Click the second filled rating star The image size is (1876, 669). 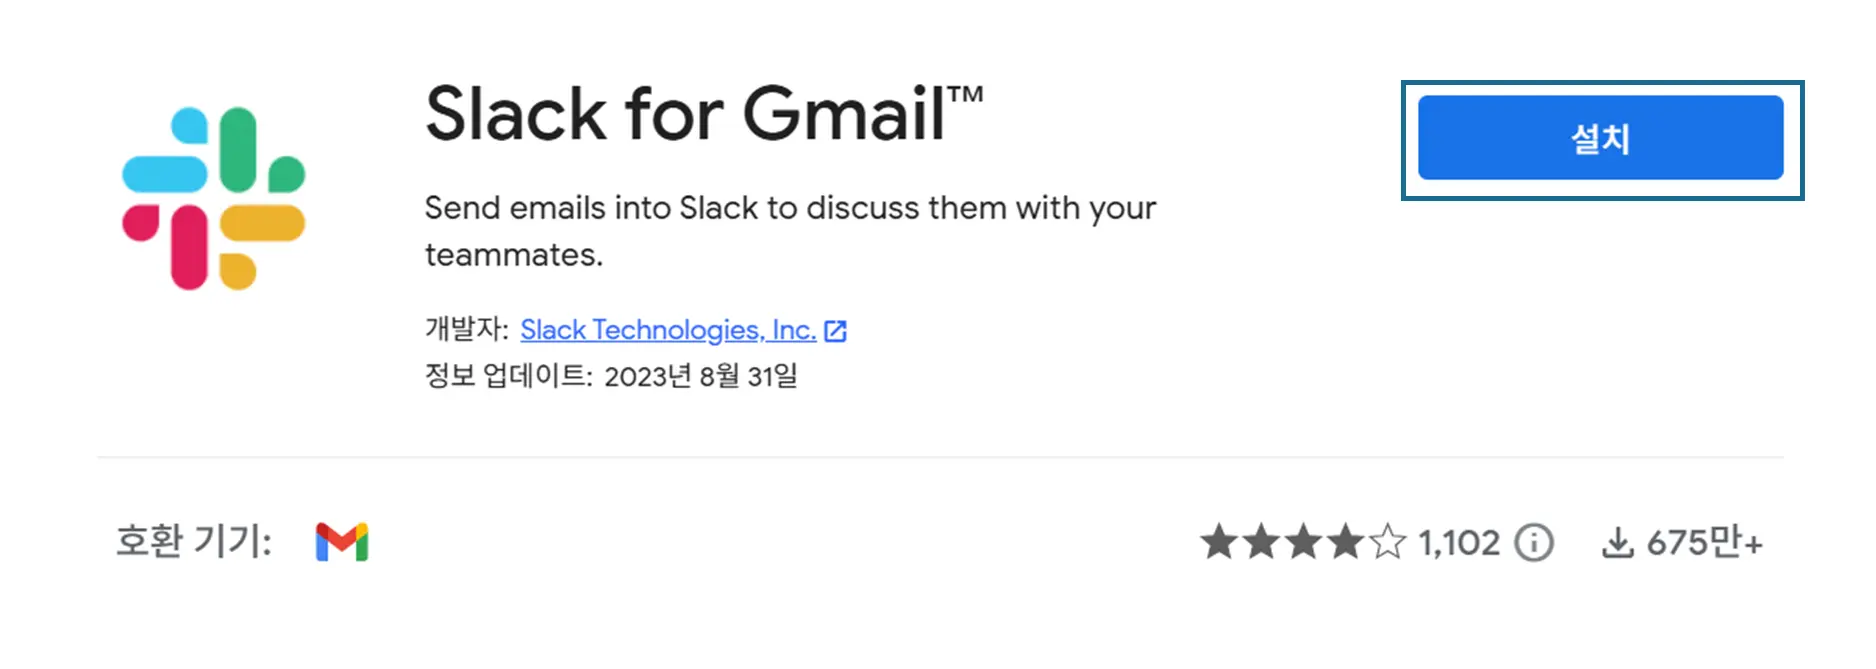(1261, 542)
